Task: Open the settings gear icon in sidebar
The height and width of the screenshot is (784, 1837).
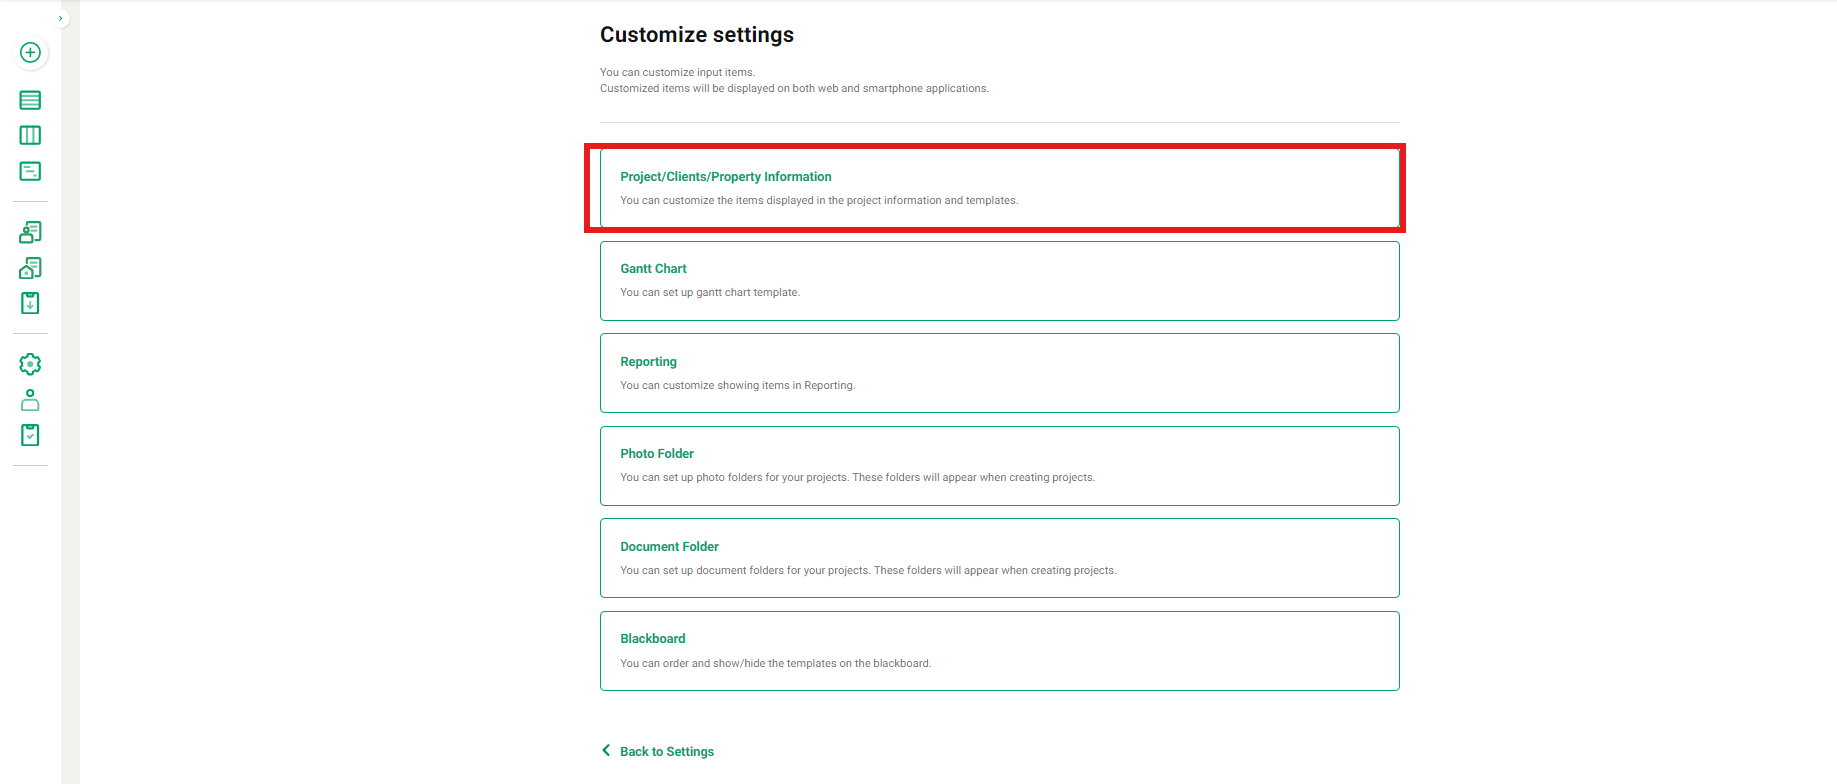Action: point(30,364)
